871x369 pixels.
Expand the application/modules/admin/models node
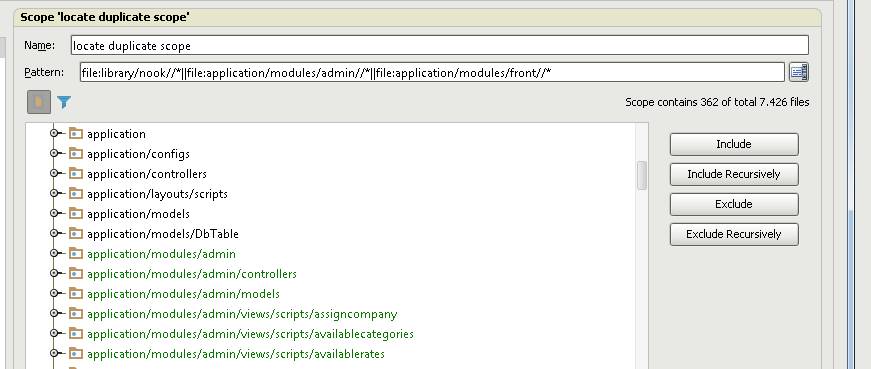(54, 293)
